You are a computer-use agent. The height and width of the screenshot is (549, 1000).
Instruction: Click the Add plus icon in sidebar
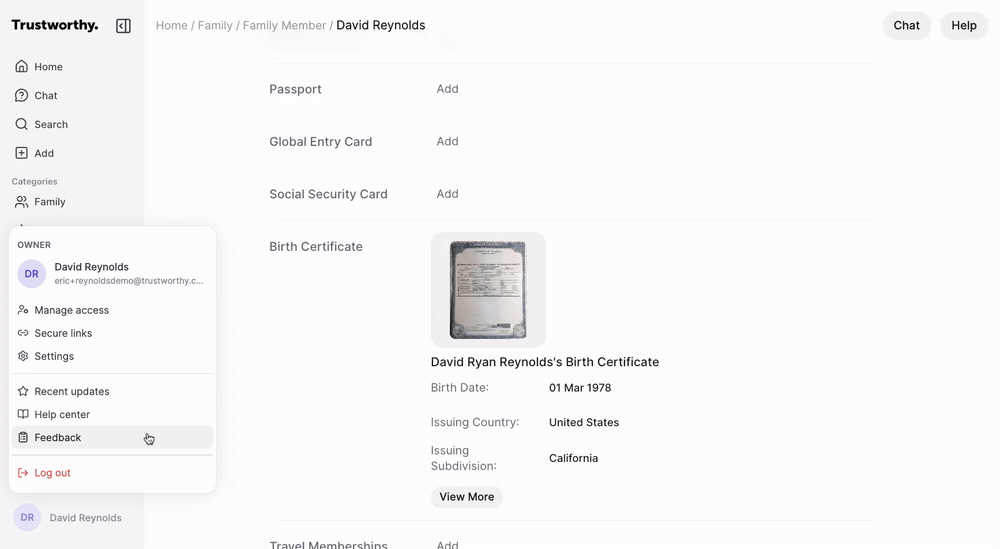pos(22,154)
